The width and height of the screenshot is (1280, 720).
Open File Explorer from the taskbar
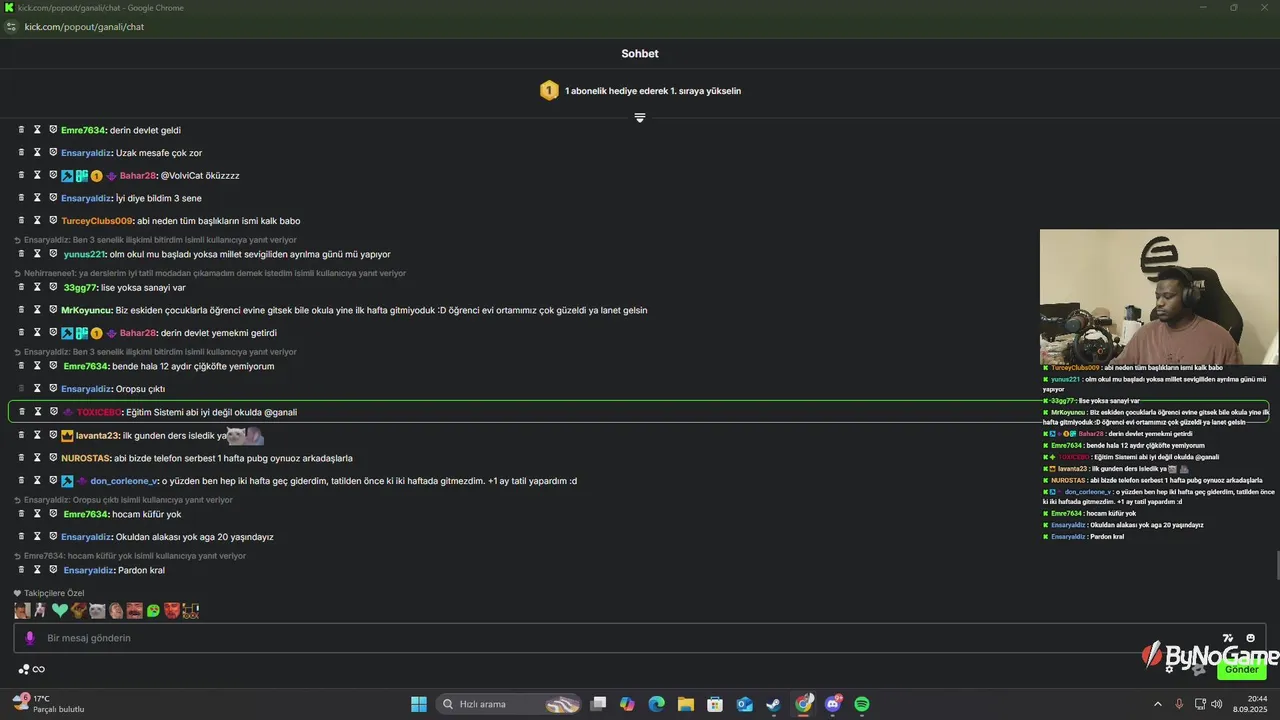pyautogui.click(x=685, y=704)
